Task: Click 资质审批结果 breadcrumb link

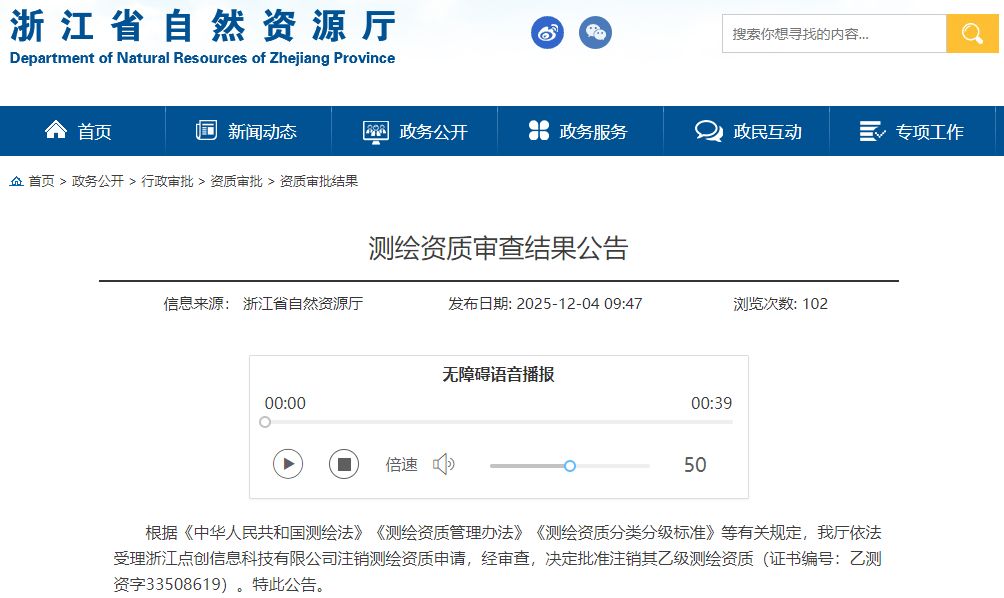Action: pos(319,181)
